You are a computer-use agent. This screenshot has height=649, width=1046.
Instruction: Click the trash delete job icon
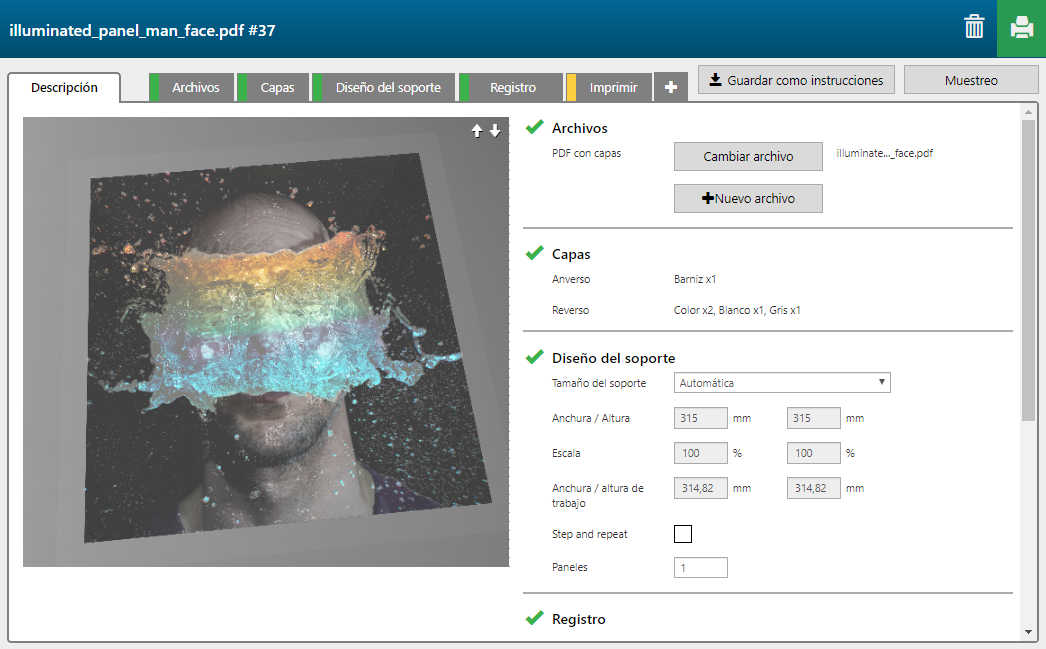pos(974,27)
